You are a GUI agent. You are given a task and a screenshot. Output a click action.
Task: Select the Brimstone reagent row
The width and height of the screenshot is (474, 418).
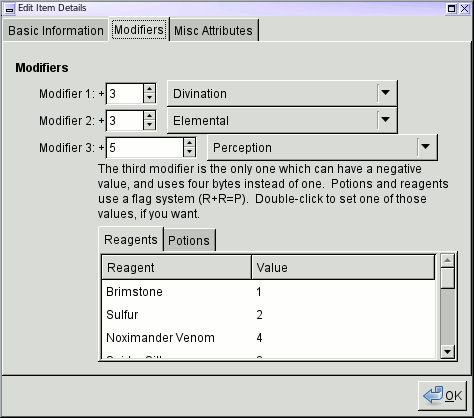[268, 292]
